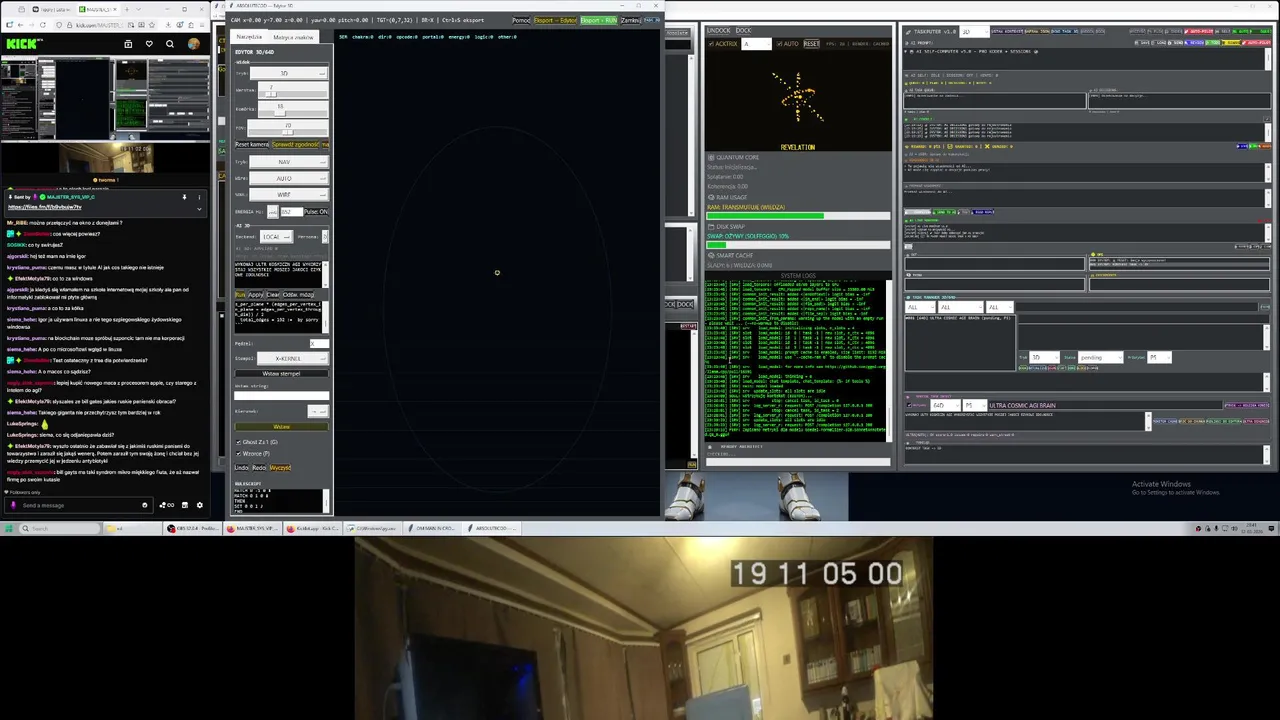Image resolution: width=1280 pixels, height=720 pixels.
Task: Switch to MAJSTER_SYS_VIP Firefox taskbar item
Action: pos(252,528)
